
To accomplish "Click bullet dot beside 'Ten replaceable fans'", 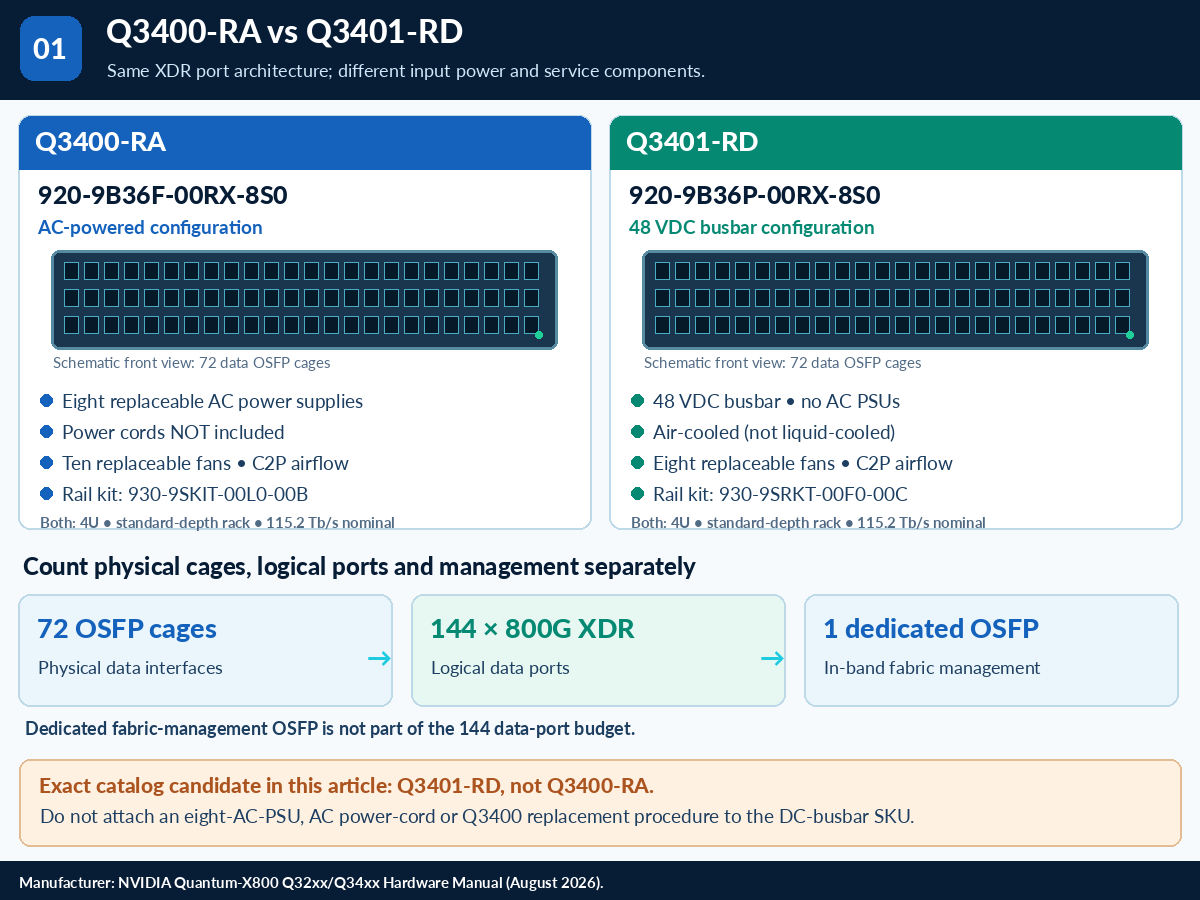I will (x=46, y=463).
